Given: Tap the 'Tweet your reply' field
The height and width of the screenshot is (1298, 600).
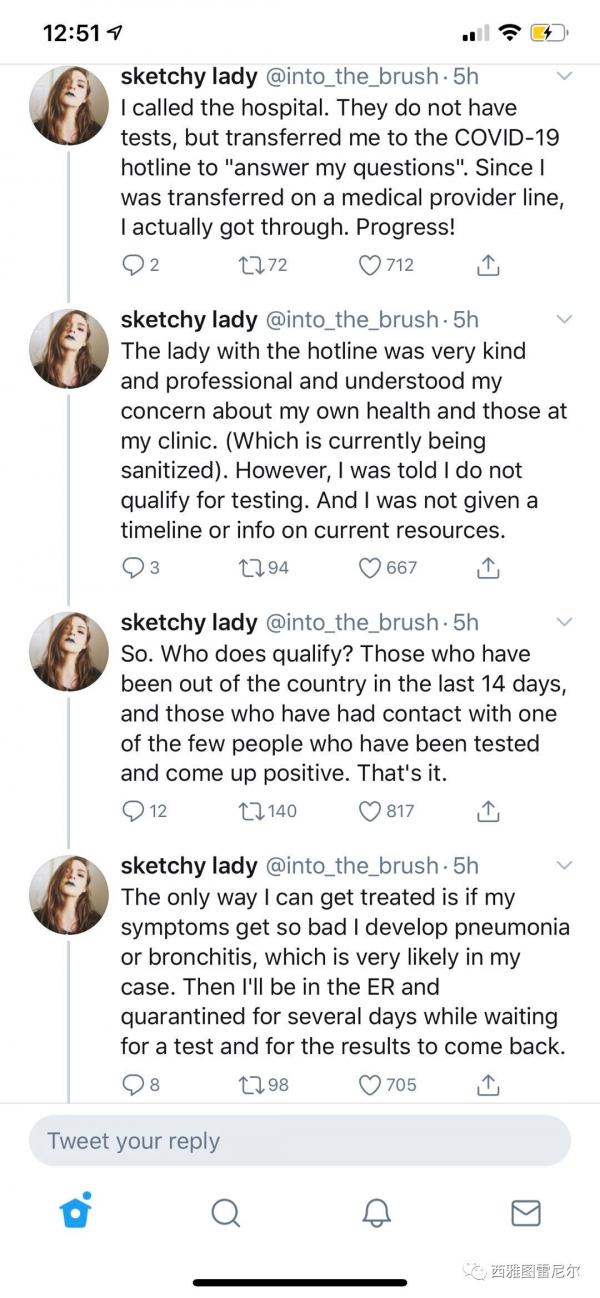Looking at the screenshot, I should point(300,1141).
